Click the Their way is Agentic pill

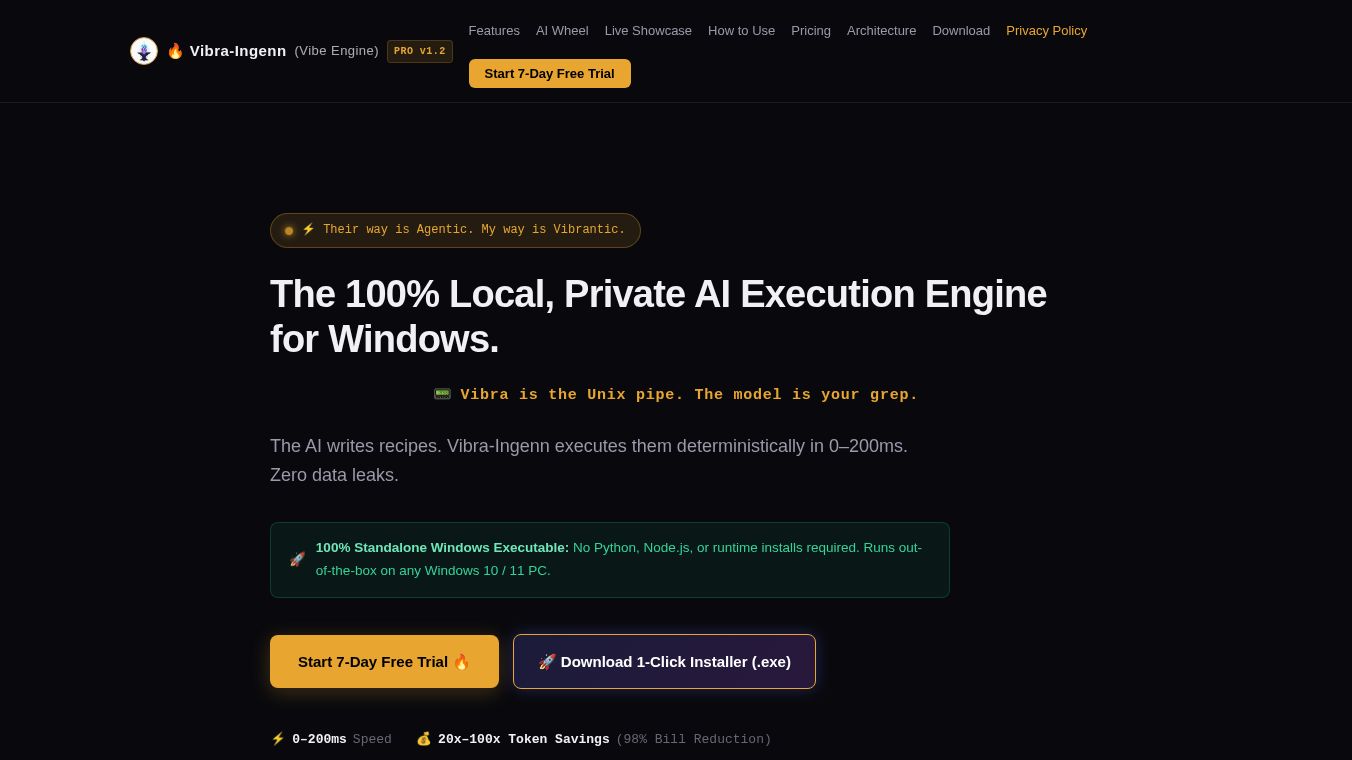tap(455, 230)
